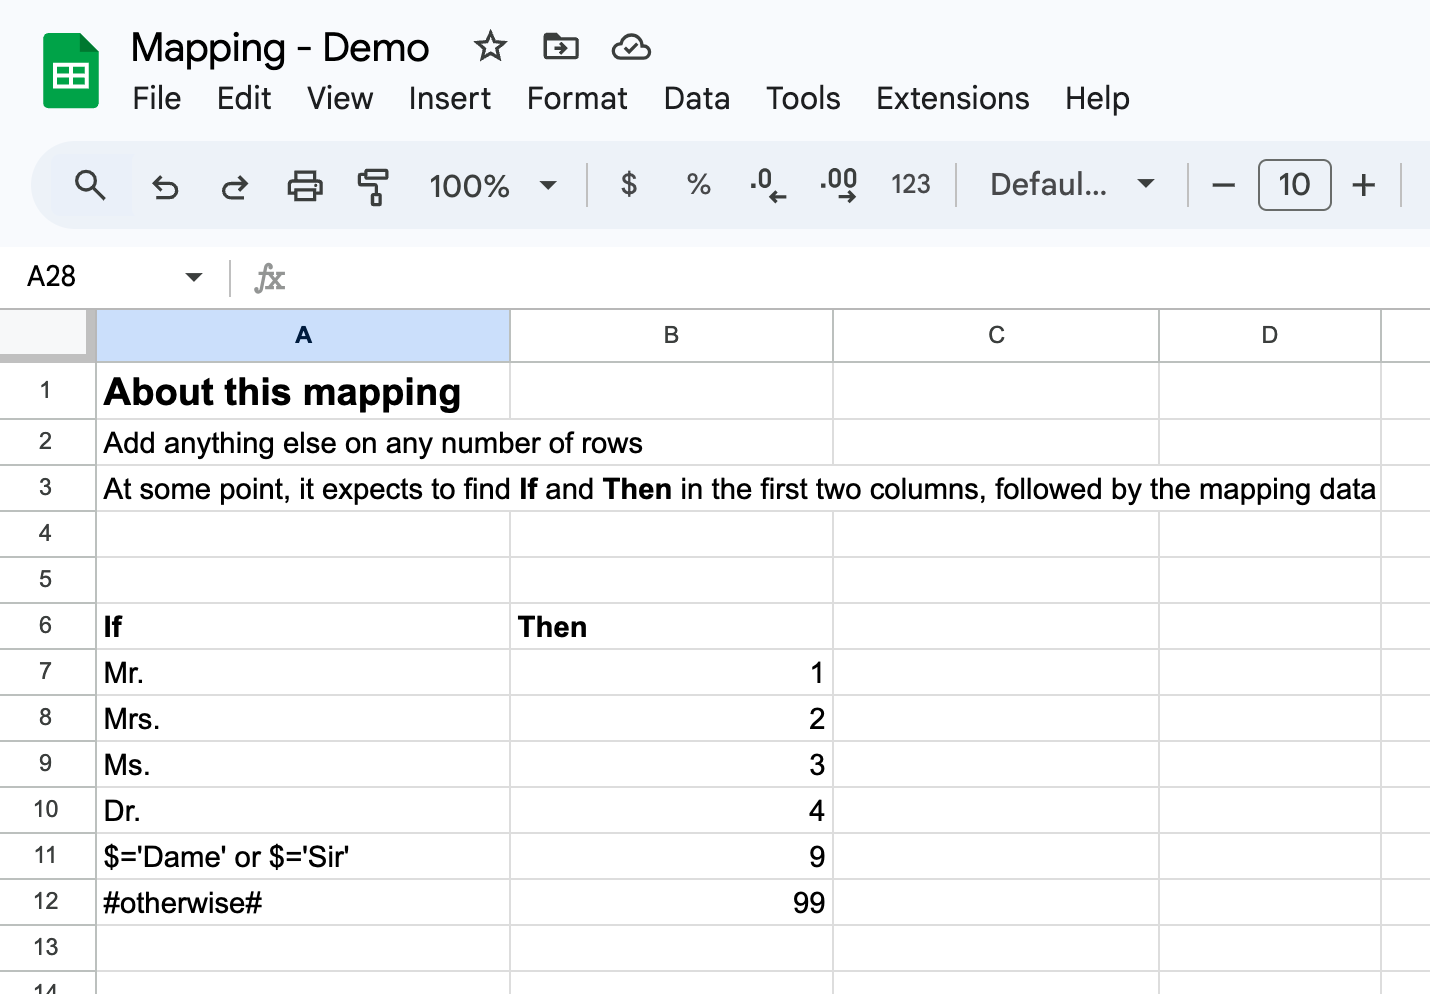The height and width of the screenshot is (994, 1430).
Task: Open the Help menu
Action: pyautogui.click(x=1097, y=98)
